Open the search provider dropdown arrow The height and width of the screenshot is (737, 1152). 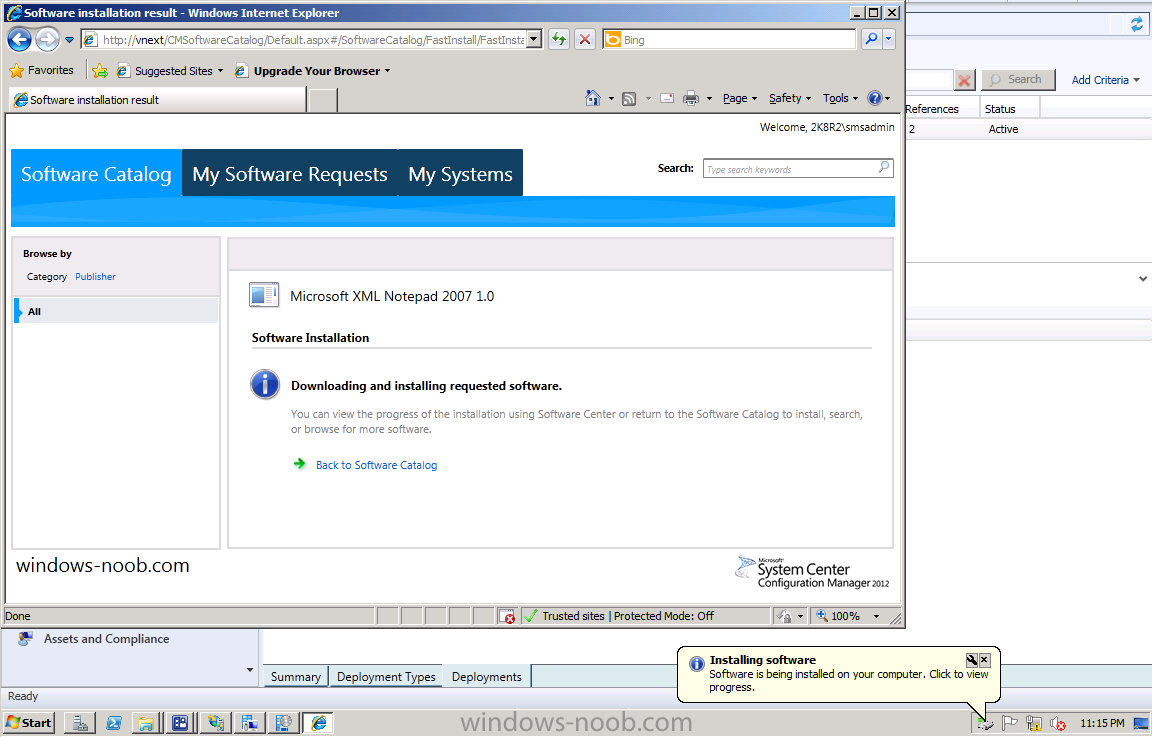(889, 39)
